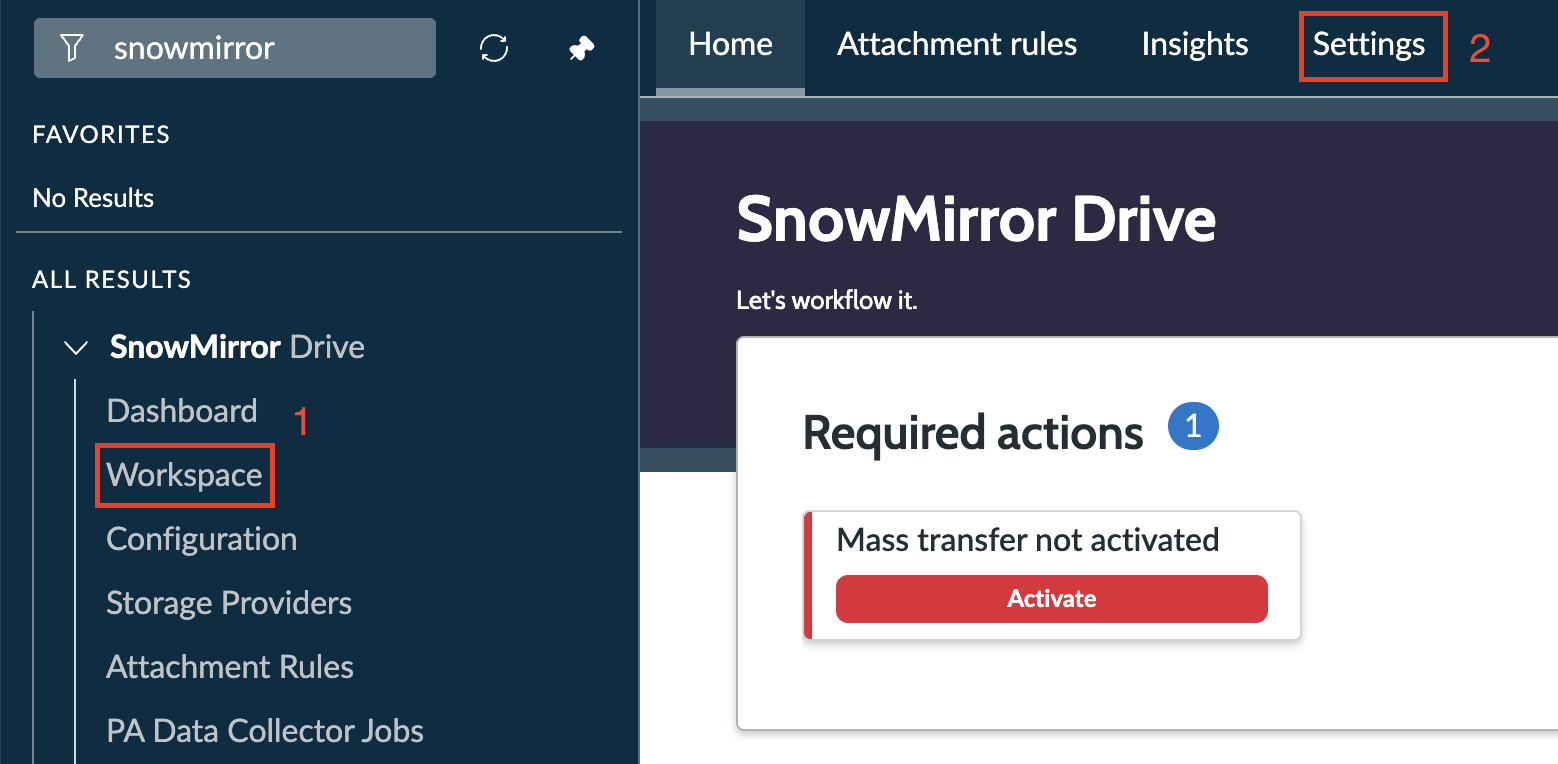Click the "Let's workflow it." tagline
This screenshot has height=764, width=1558.
(x=826, y=300)
